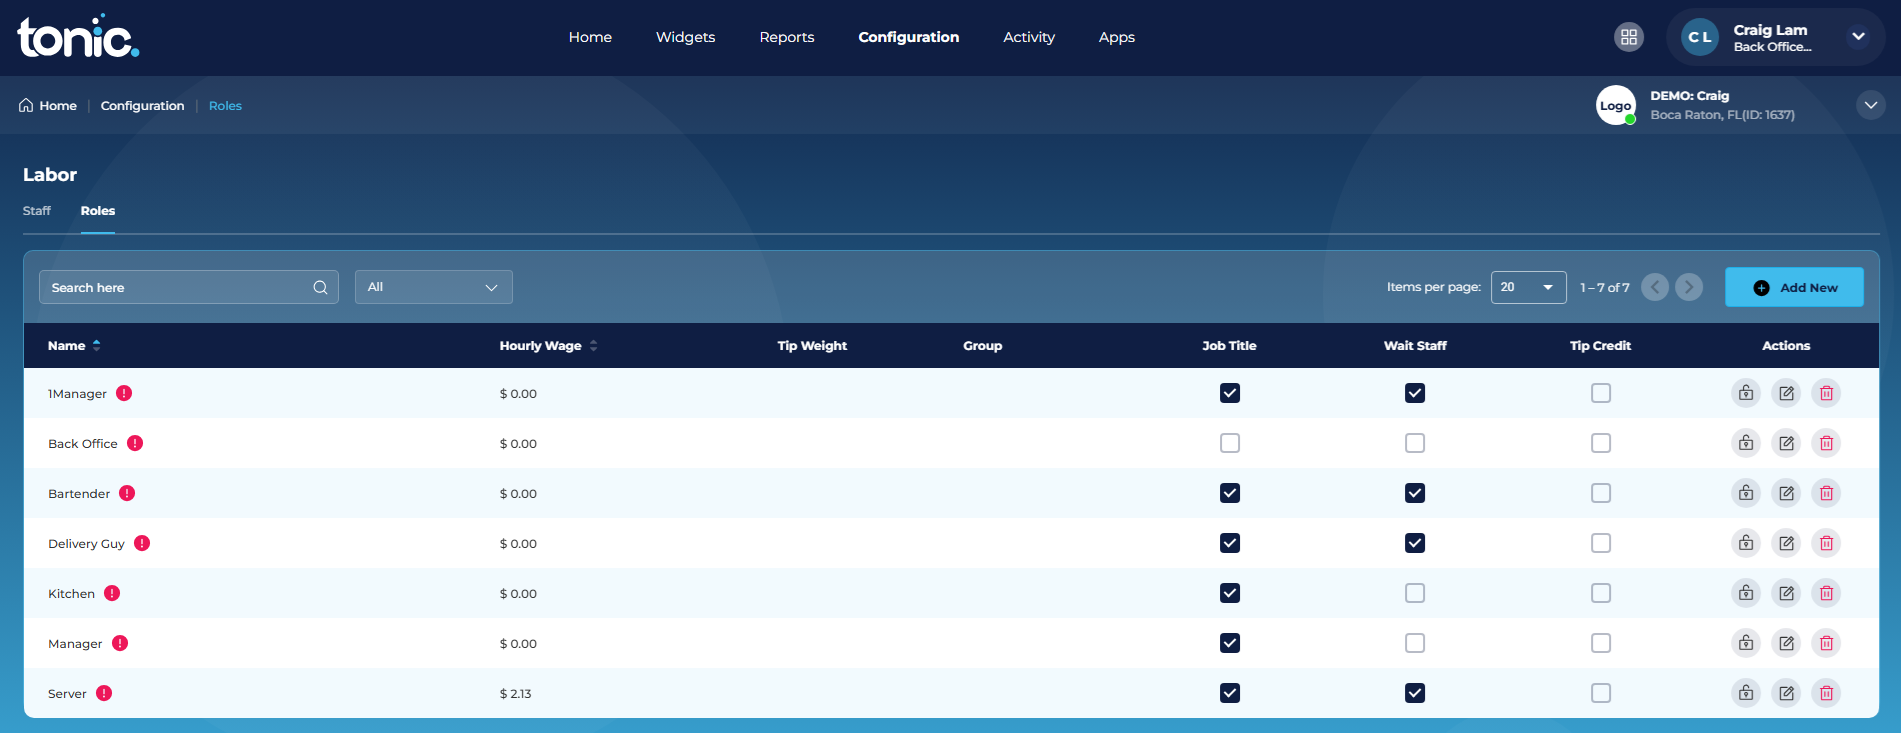Enable Tip Credit for Server
Image resolution: width=1901 pixels, height=733 pixels.
[x=1601, y=693]
